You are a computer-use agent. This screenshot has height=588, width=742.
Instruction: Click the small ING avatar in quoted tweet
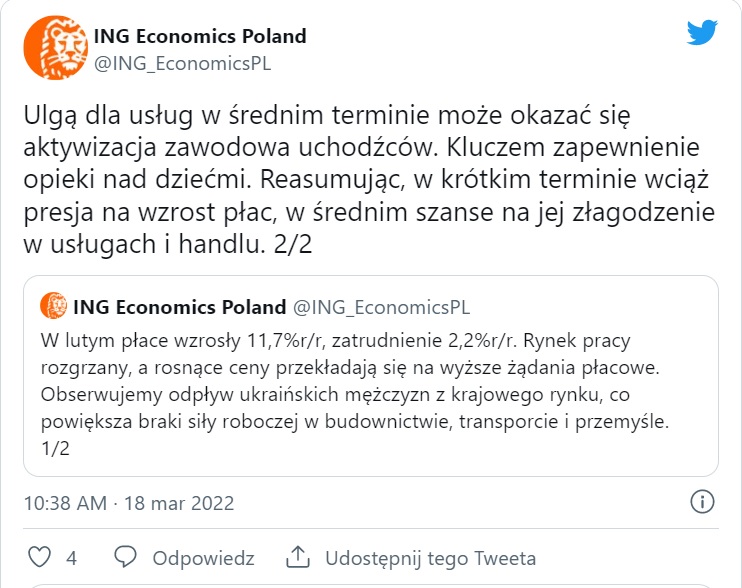pos(53,306)
